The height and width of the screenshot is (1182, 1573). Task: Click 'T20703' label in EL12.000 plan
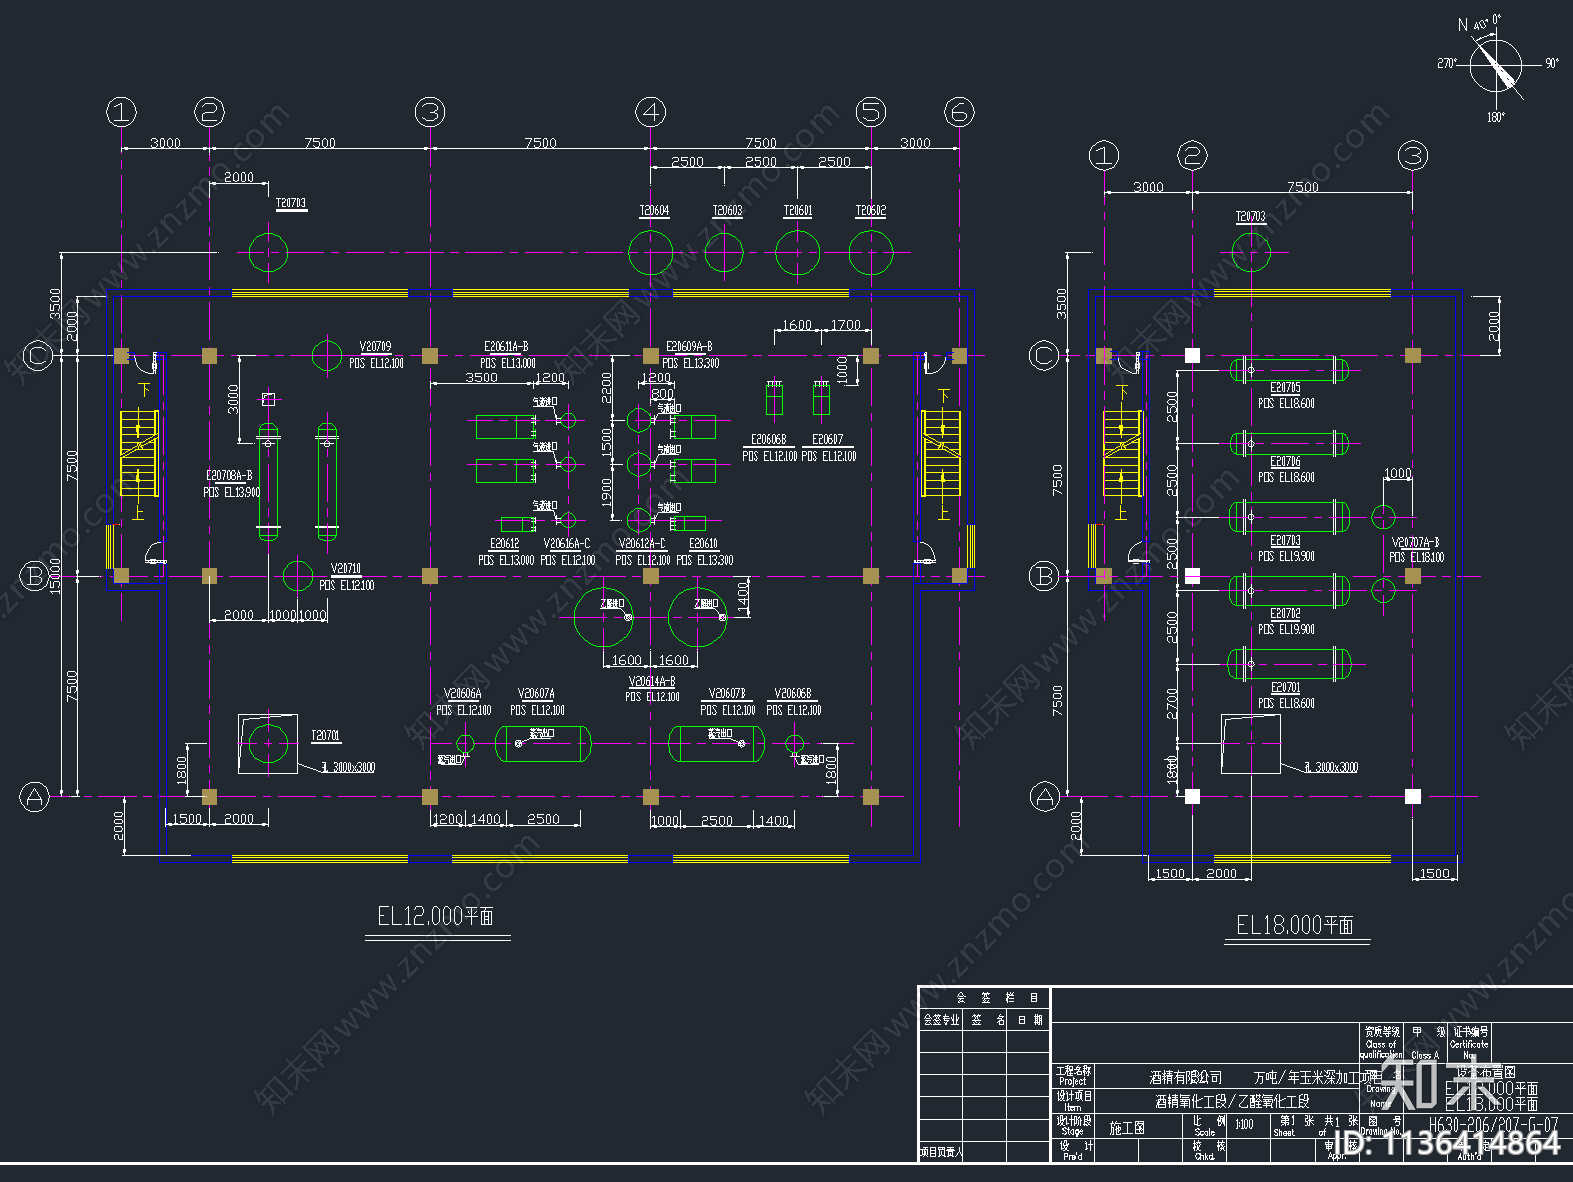click(291, 203)
